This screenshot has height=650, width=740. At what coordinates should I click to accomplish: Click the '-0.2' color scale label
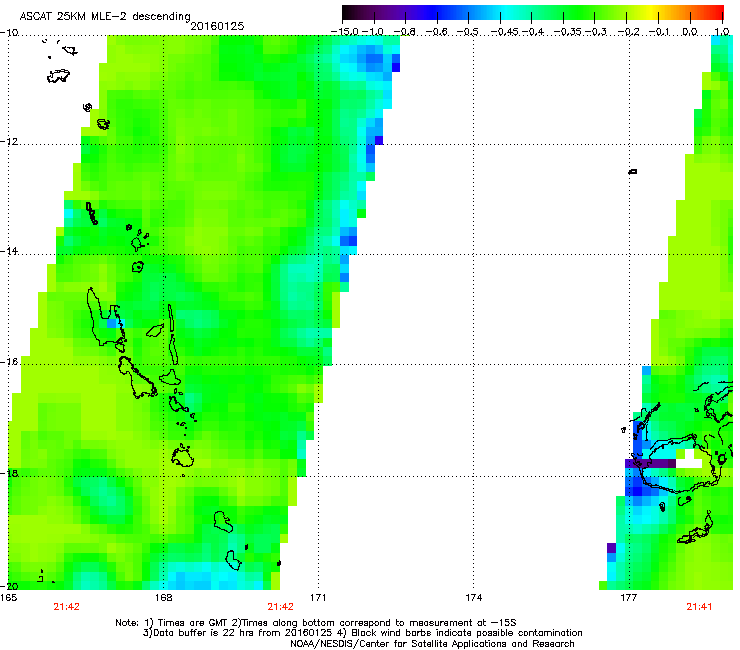pyautogui.click(x=628, y=32)
